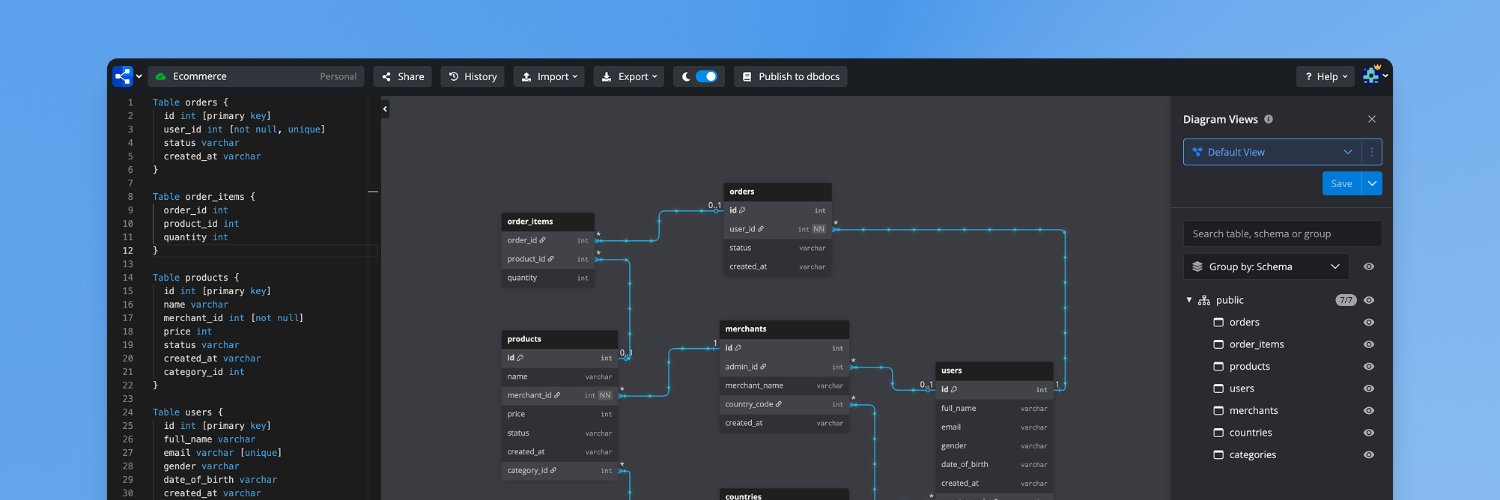
Task: Open the Help menu
Action: (x=1326, y=76)
